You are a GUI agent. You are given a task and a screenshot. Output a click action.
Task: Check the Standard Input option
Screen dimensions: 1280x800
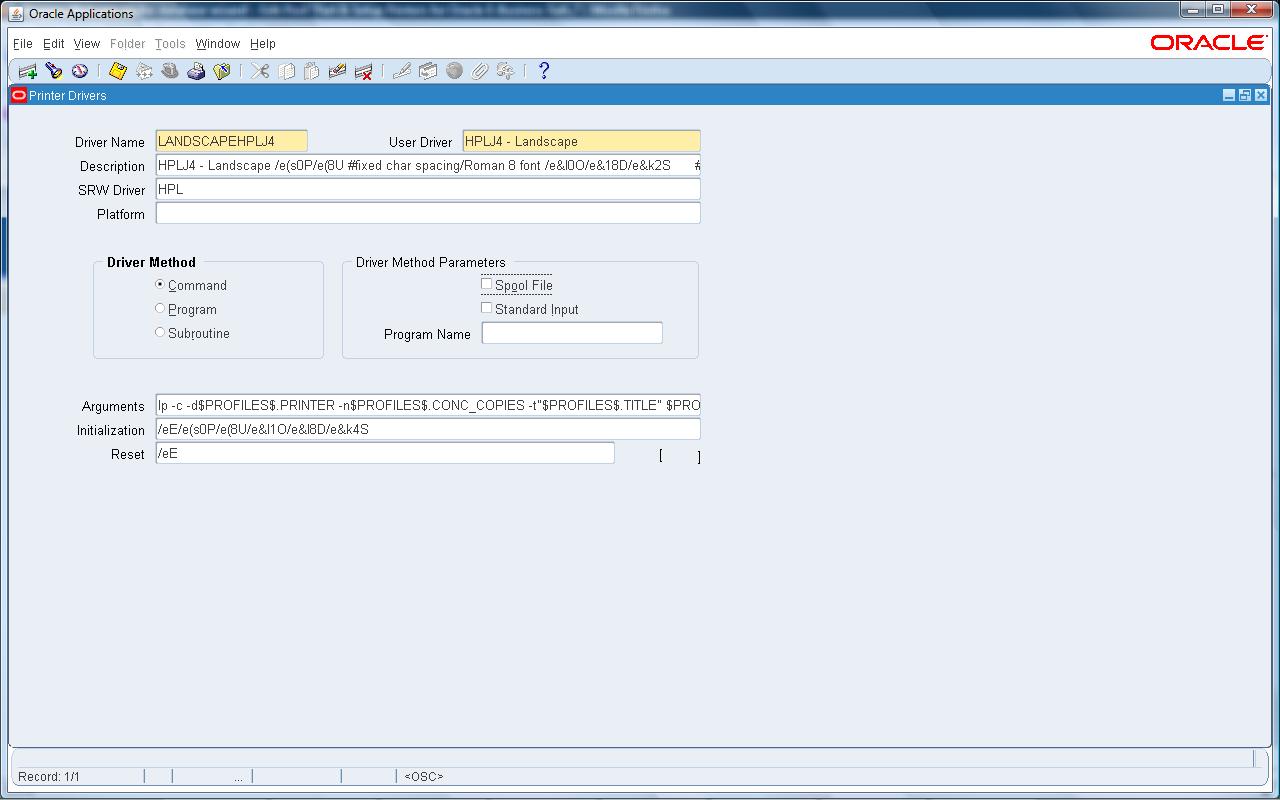click(487, 308)
